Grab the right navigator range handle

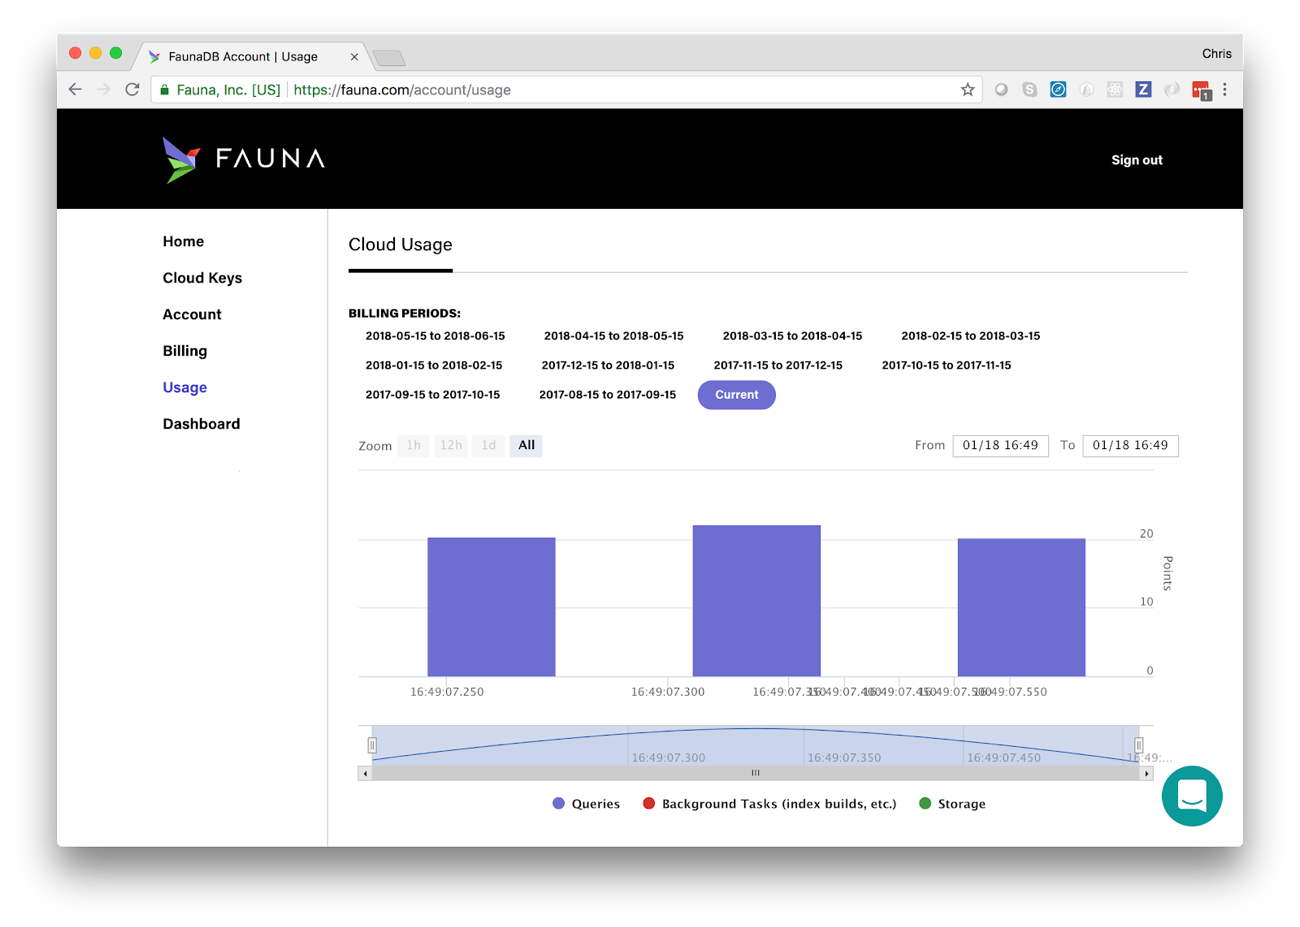click(x=1138, y=745)
